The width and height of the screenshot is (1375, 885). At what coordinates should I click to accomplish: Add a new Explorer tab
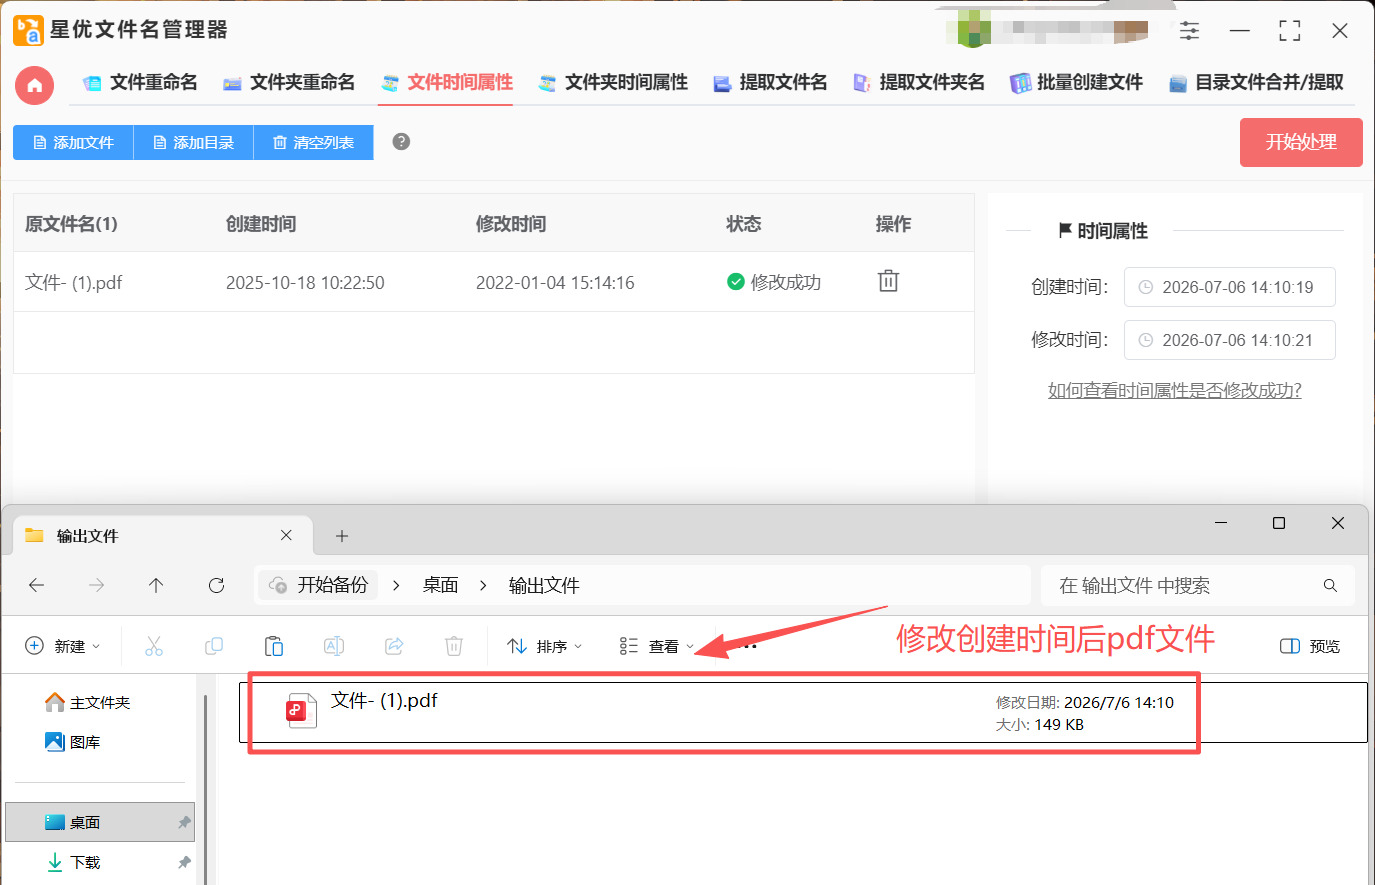click(x=342, y=536)
